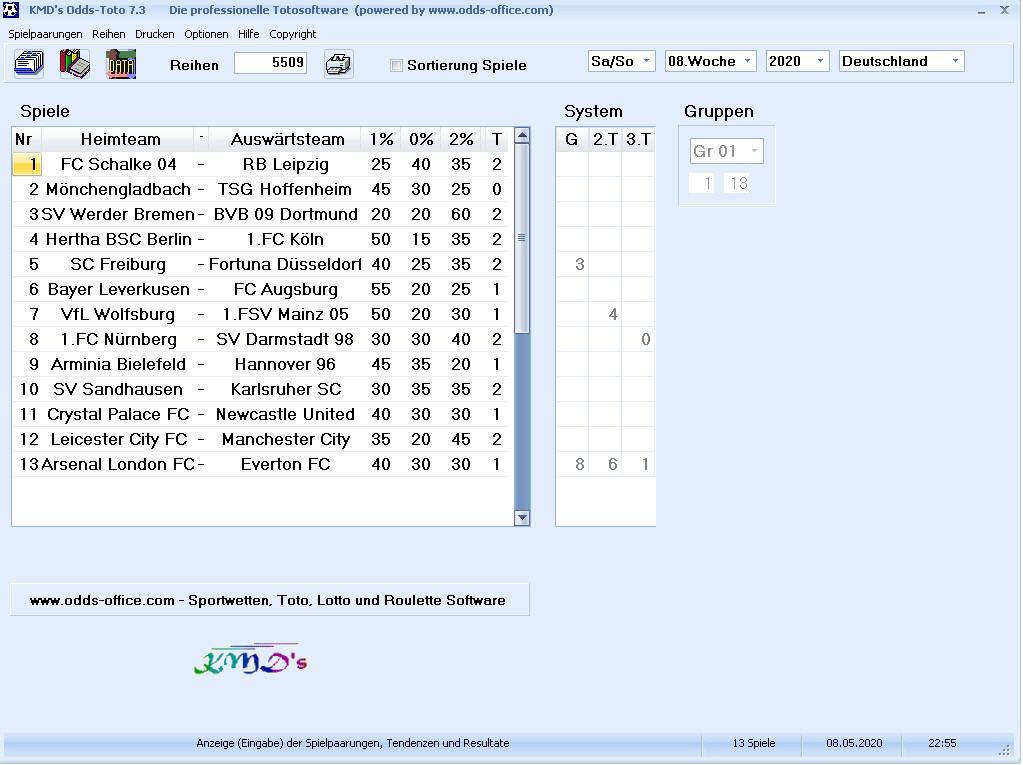Select RB Leipzig away team cell
The image size is (1023, 765).
coord(286,164)
